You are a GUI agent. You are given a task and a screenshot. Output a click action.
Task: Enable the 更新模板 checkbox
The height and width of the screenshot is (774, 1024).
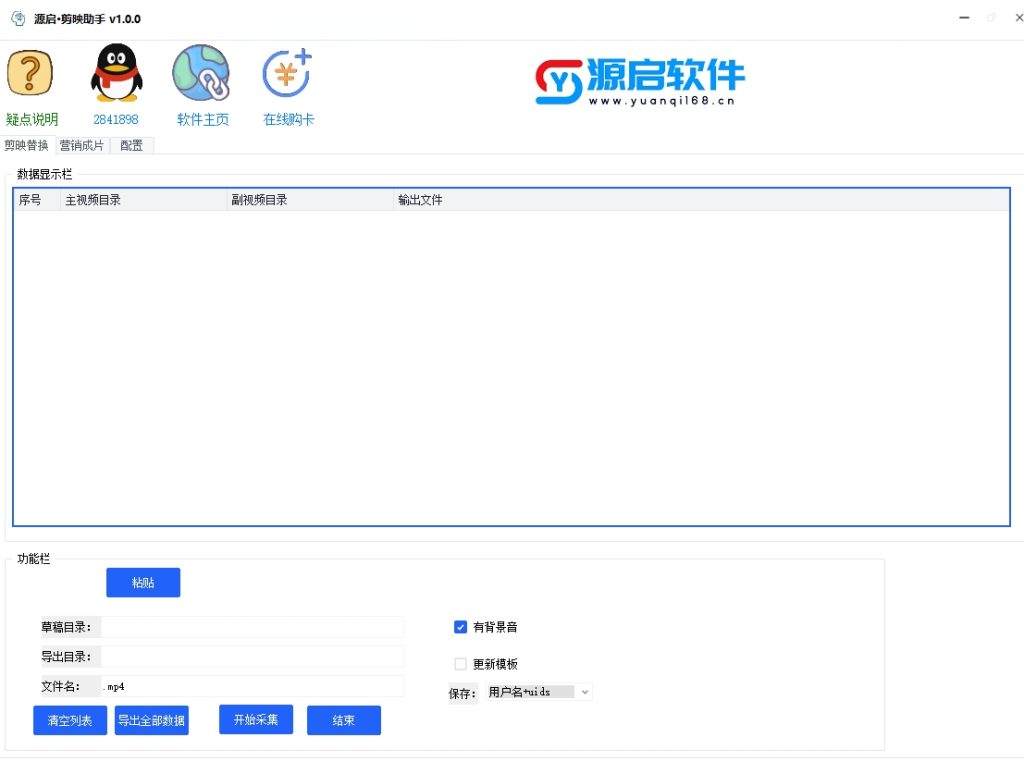click(x=461, y=664)
